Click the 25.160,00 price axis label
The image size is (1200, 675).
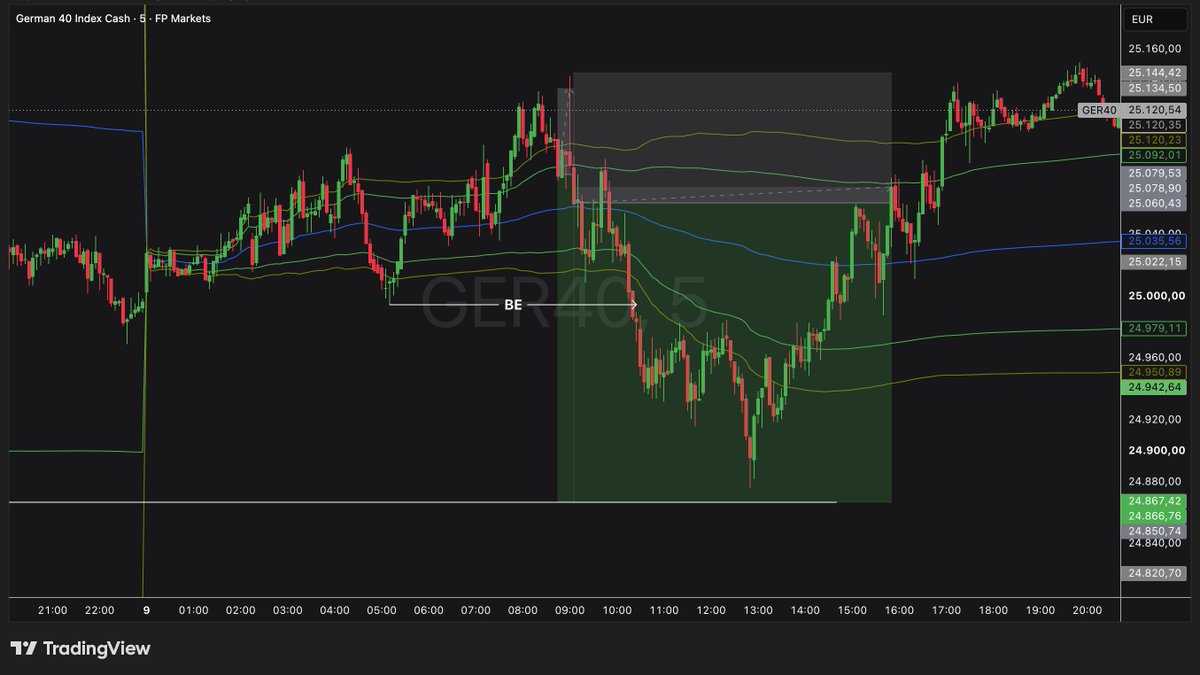click(x=1155, y=49)
